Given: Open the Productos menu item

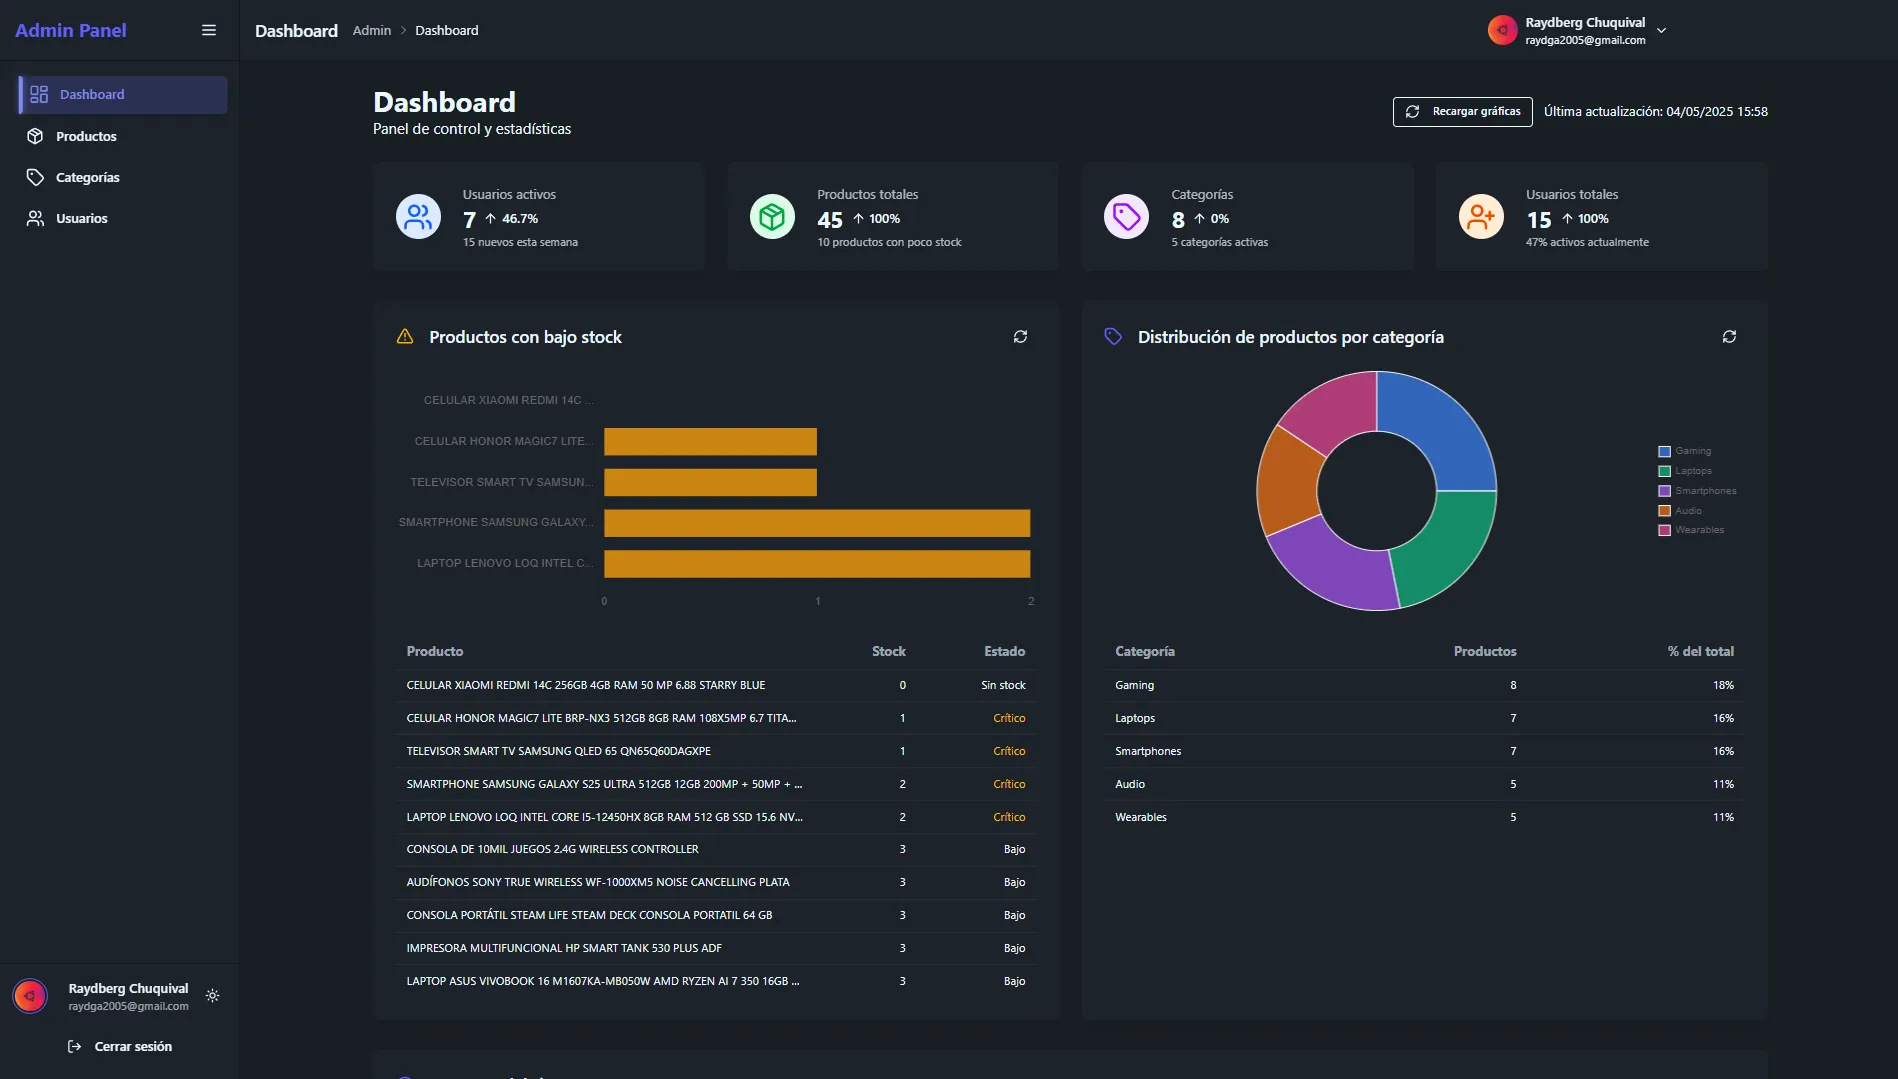Looking at the screenshot, I should 86,136.
